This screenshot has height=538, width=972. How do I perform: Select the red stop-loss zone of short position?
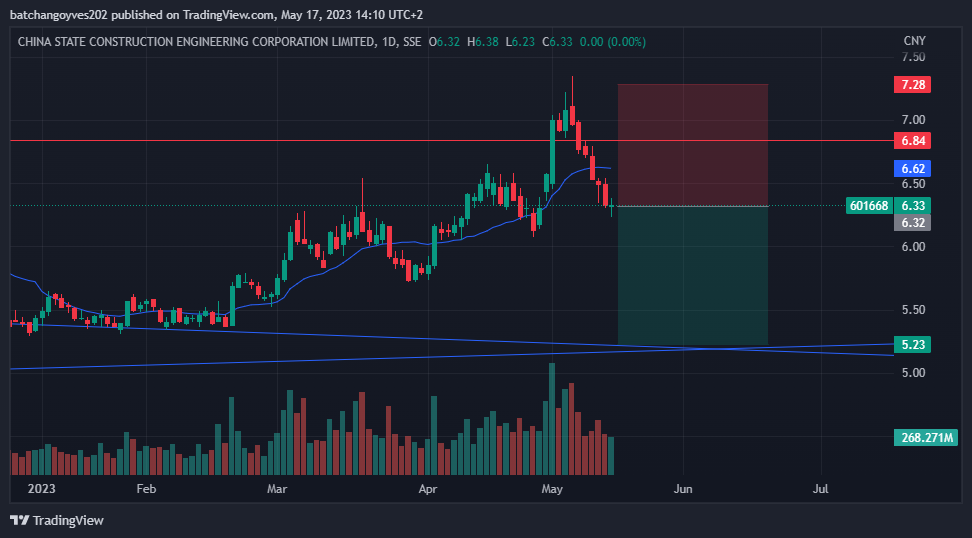tap(693, 145)
